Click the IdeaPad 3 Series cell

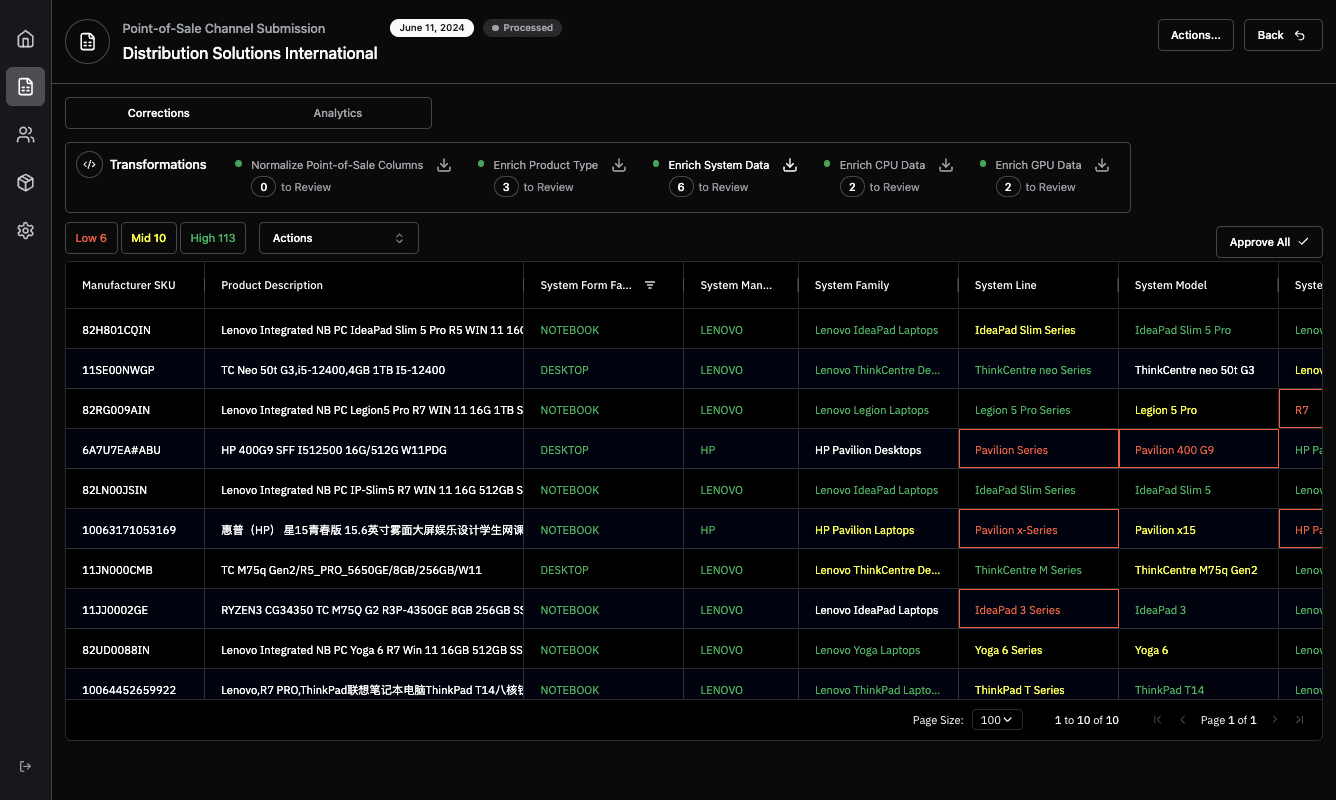pos(1038,610)
